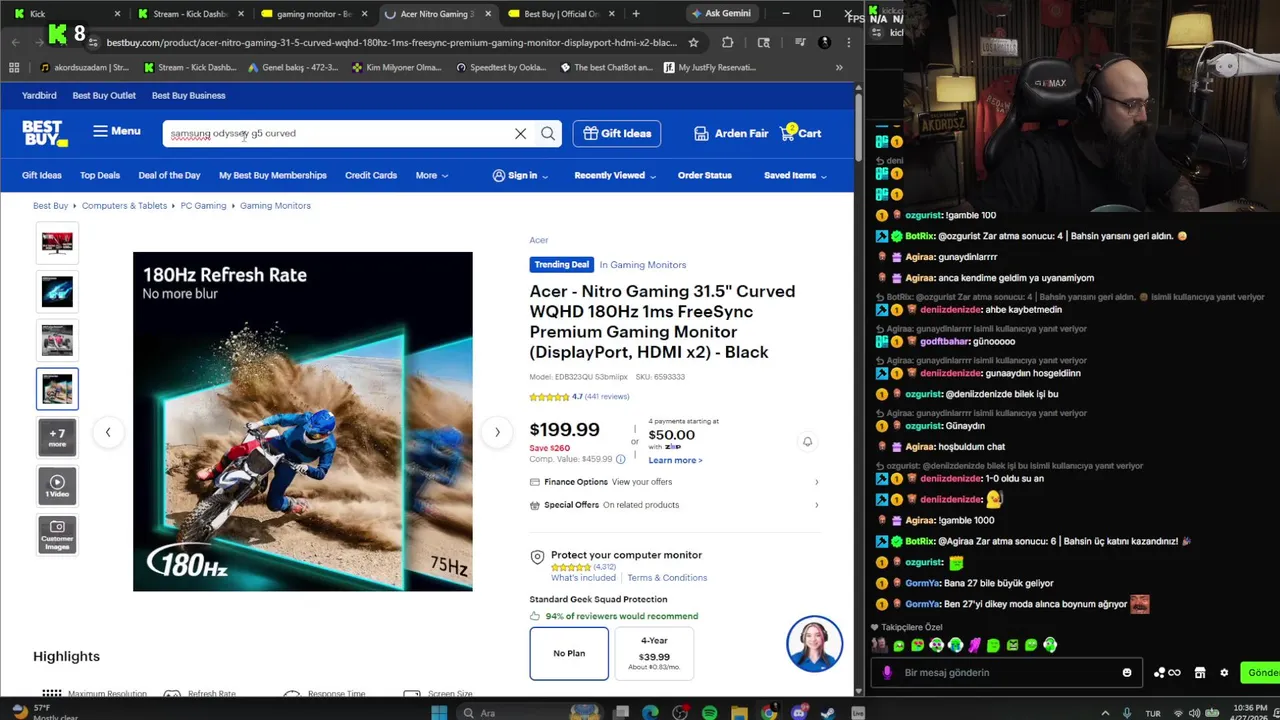
Task: Open the Arden Fair store locator
Action: pos(731,133)
